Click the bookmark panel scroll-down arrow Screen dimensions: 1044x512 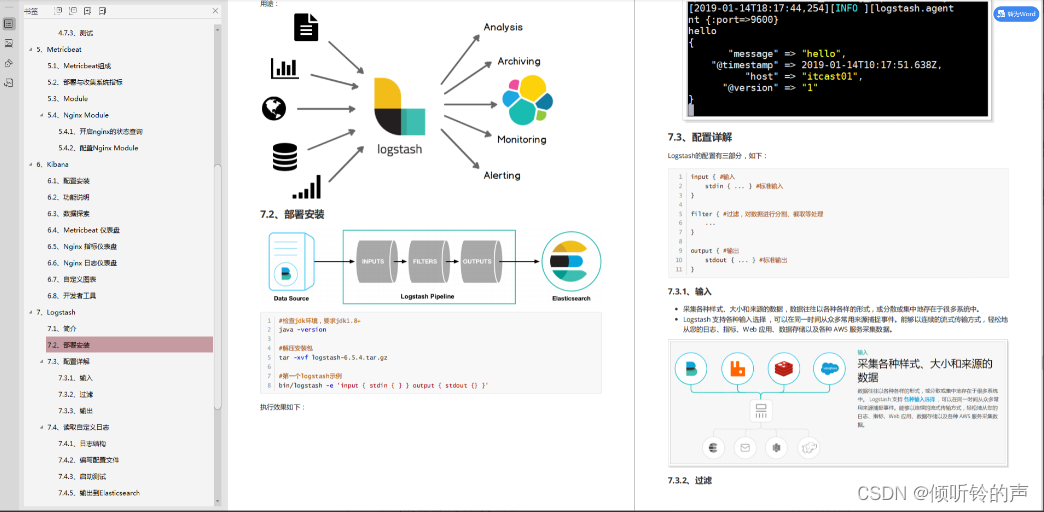[x=218, y=501]
